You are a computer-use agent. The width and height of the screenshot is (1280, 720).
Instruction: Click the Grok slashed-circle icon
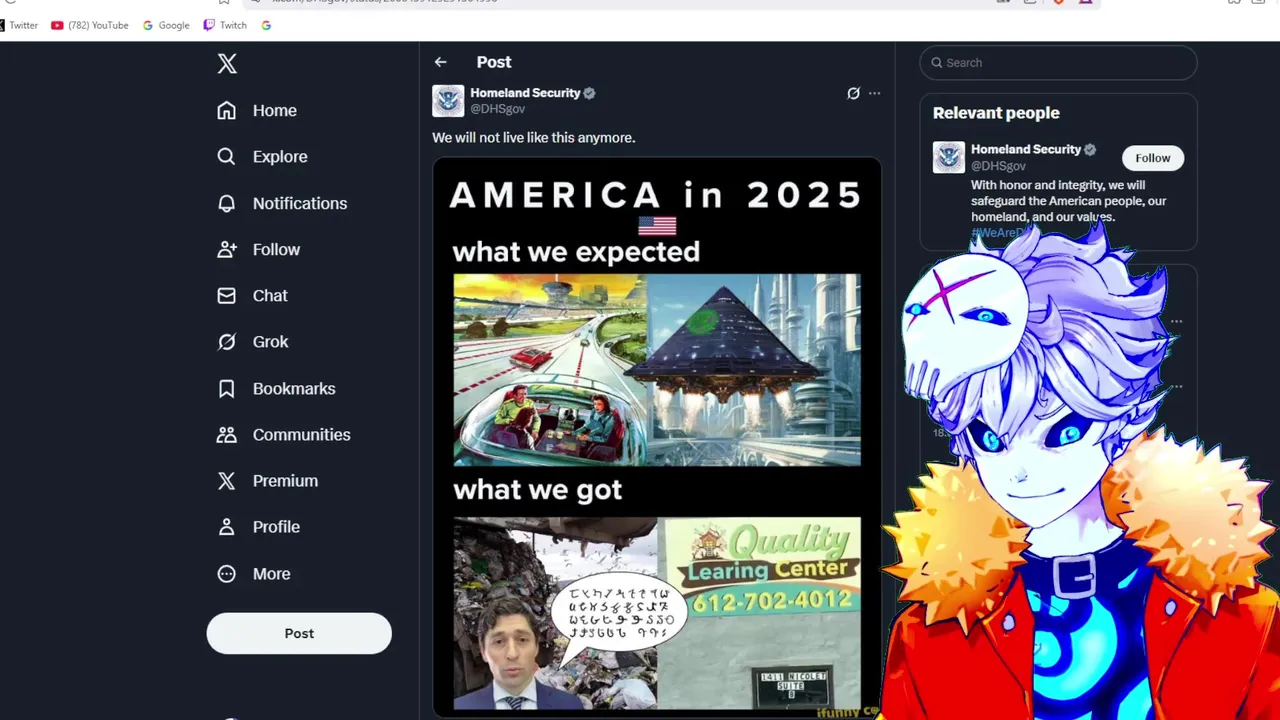(x=227, y=342)
